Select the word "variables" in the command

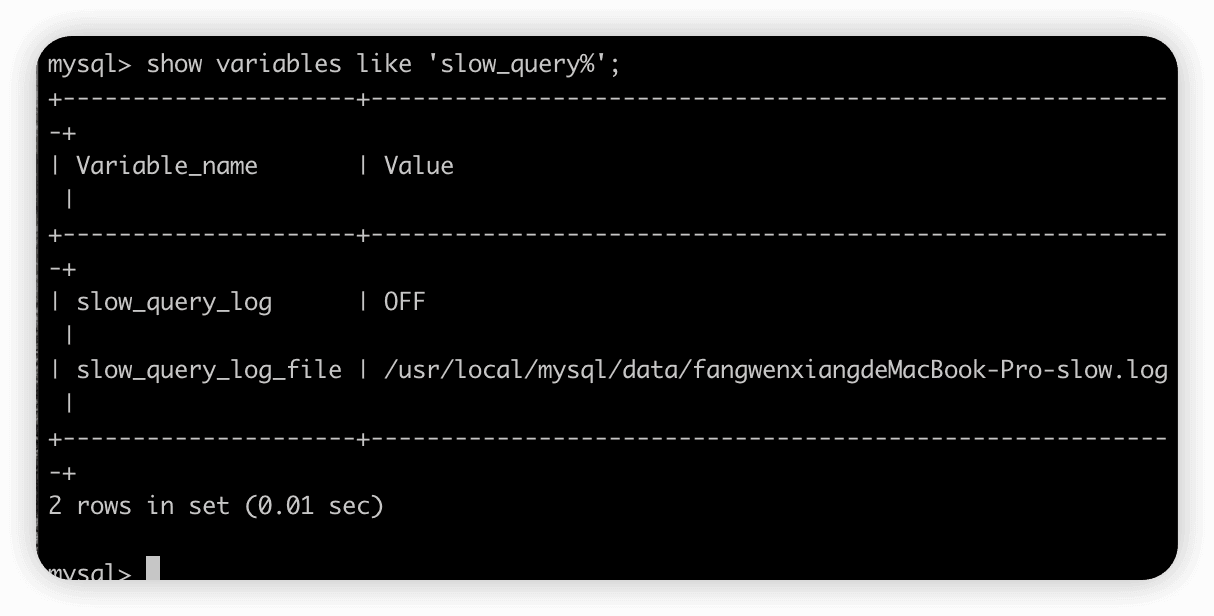tap(279, 64)
